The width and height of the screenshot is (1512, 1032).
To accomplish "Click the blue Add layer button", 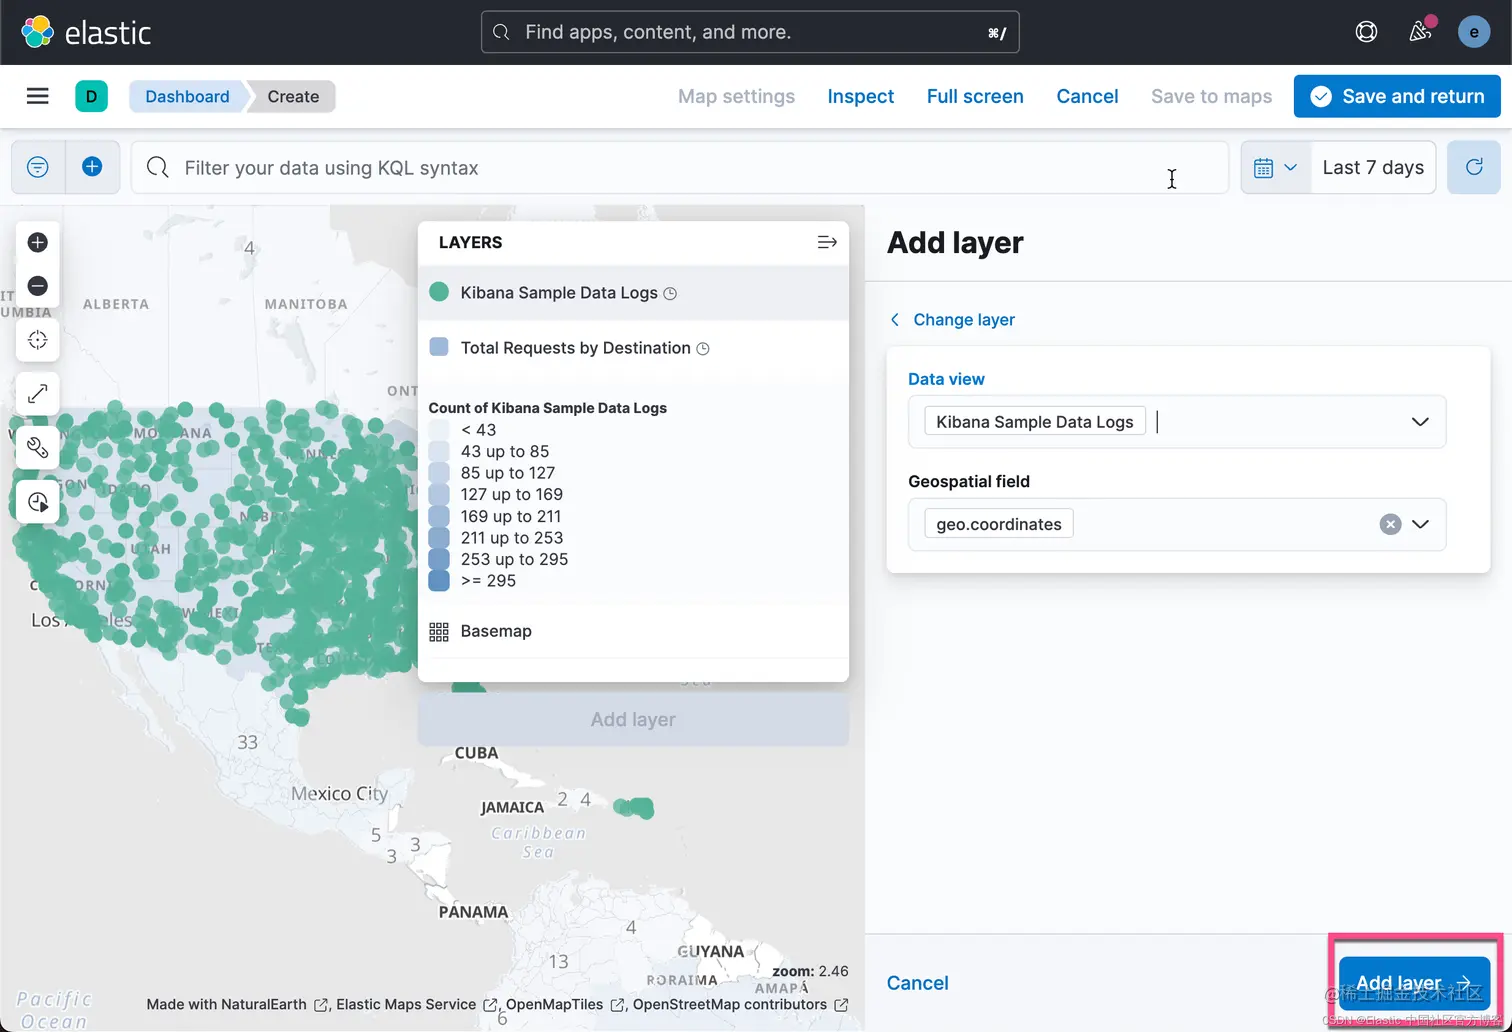I will click(1414, 982).
